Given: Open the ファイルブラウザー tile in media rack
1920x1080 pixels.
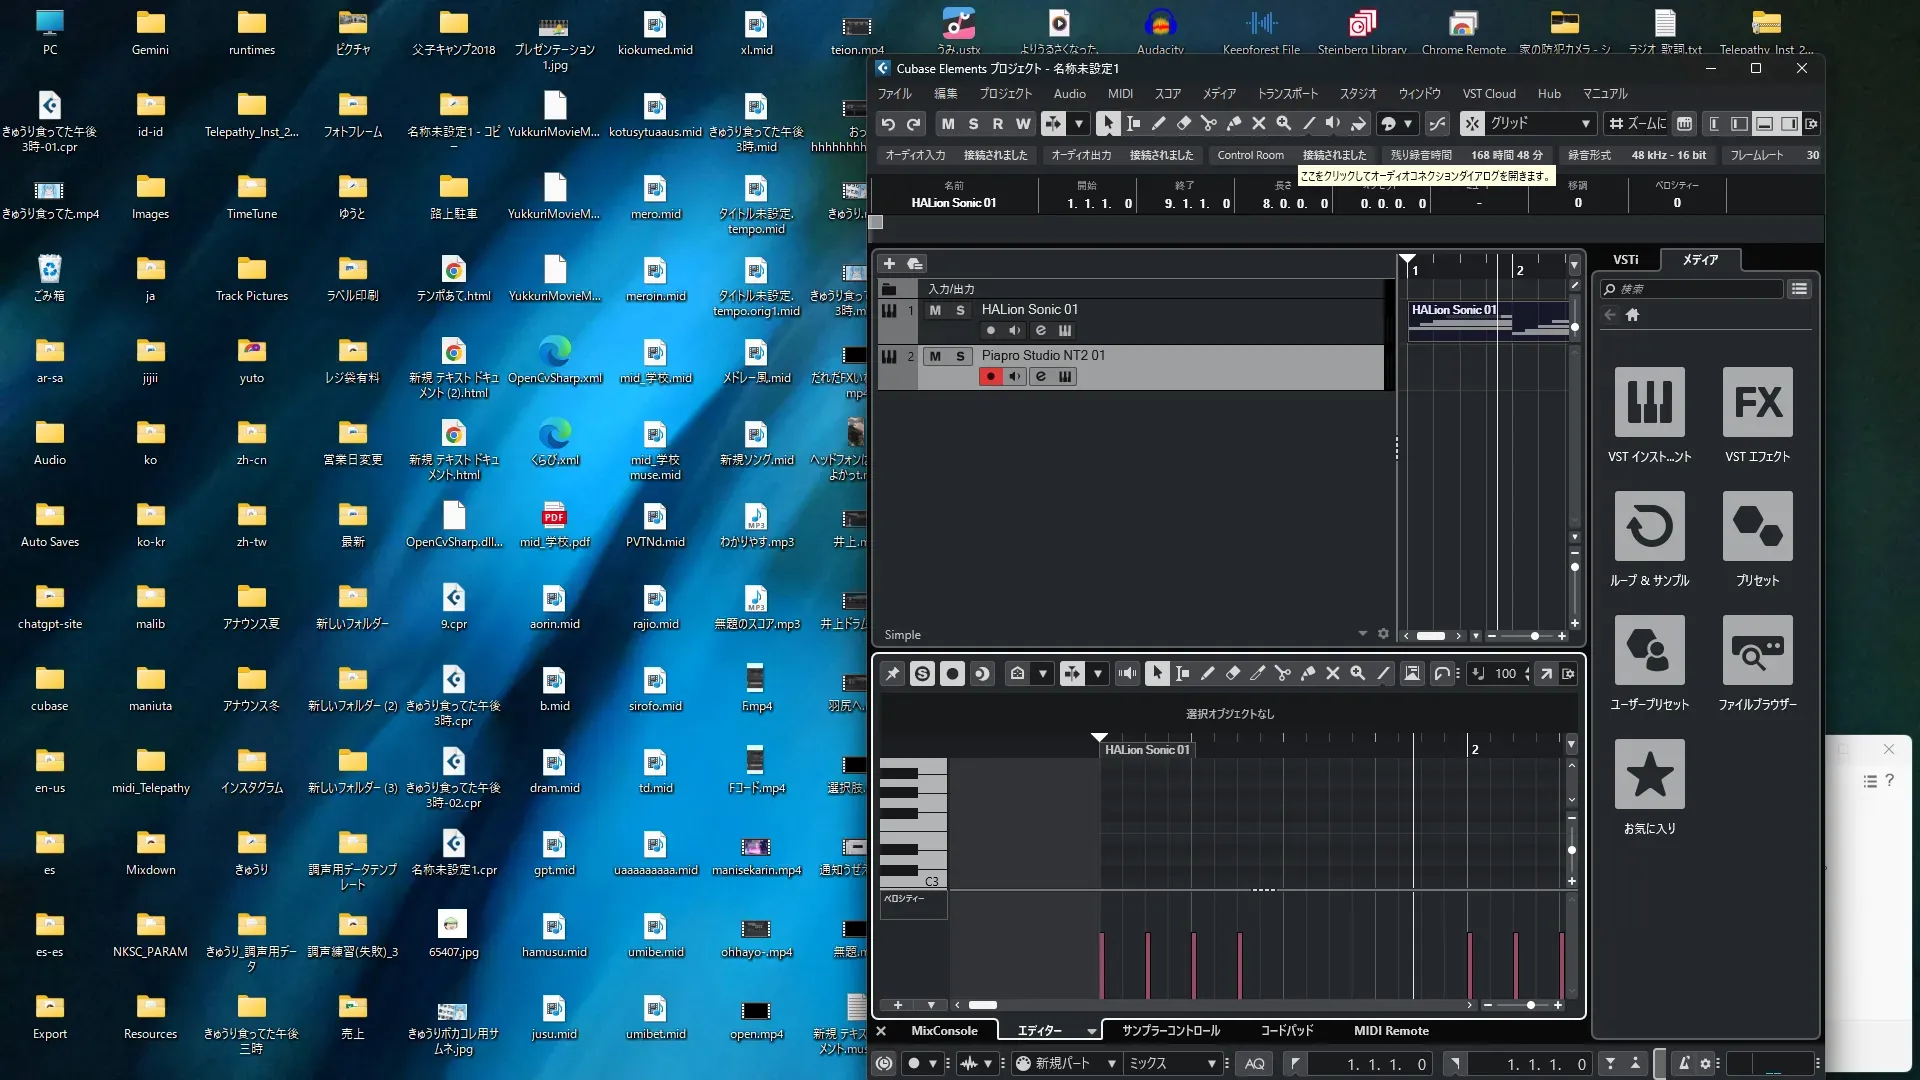Looking at the screenshot, I should [x=1757, y=651].
